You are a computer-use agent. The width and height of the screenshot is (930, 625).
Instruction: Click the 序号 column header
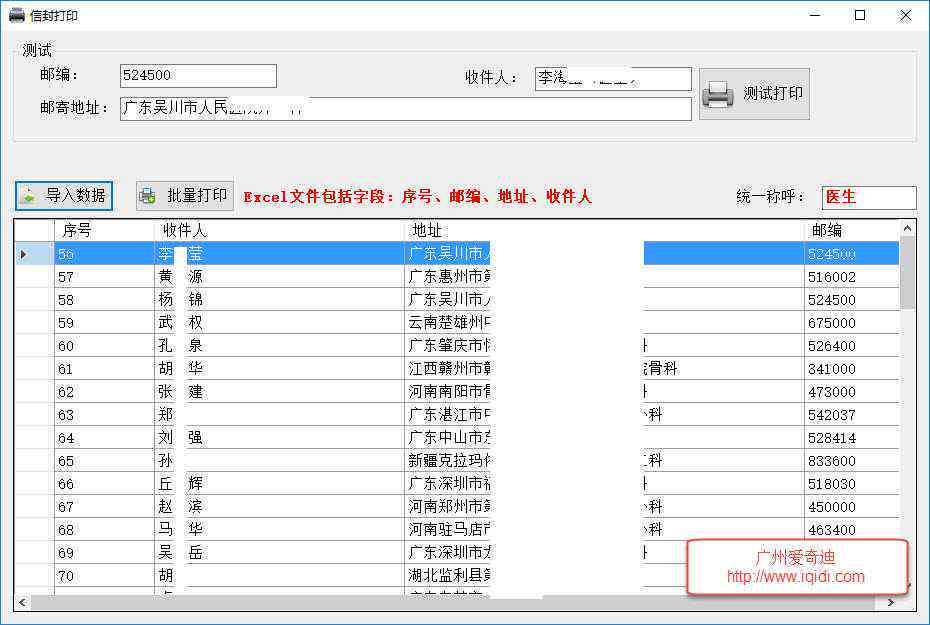tap(104, 230)
